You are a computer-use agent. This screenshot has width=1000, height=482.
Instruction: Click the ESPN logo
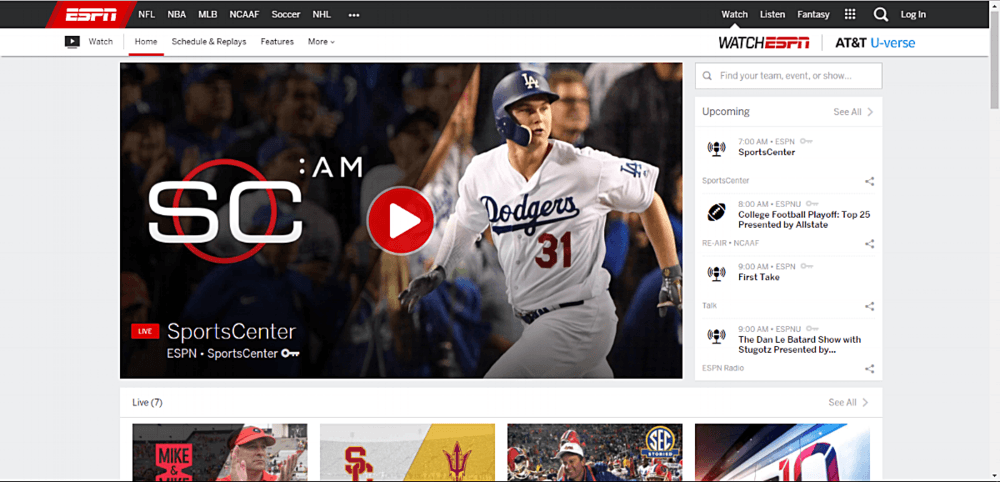point(91,14)
